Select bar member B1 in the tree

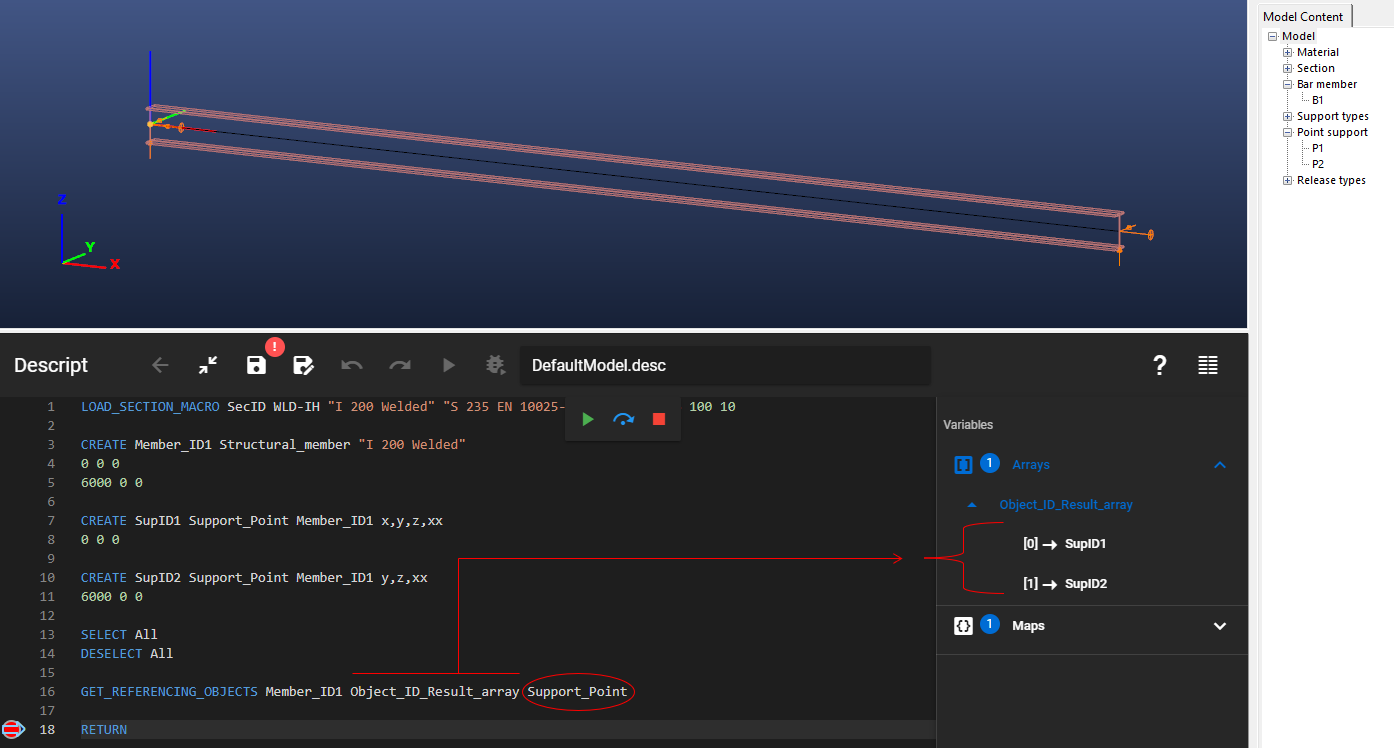click(1318, 100)
